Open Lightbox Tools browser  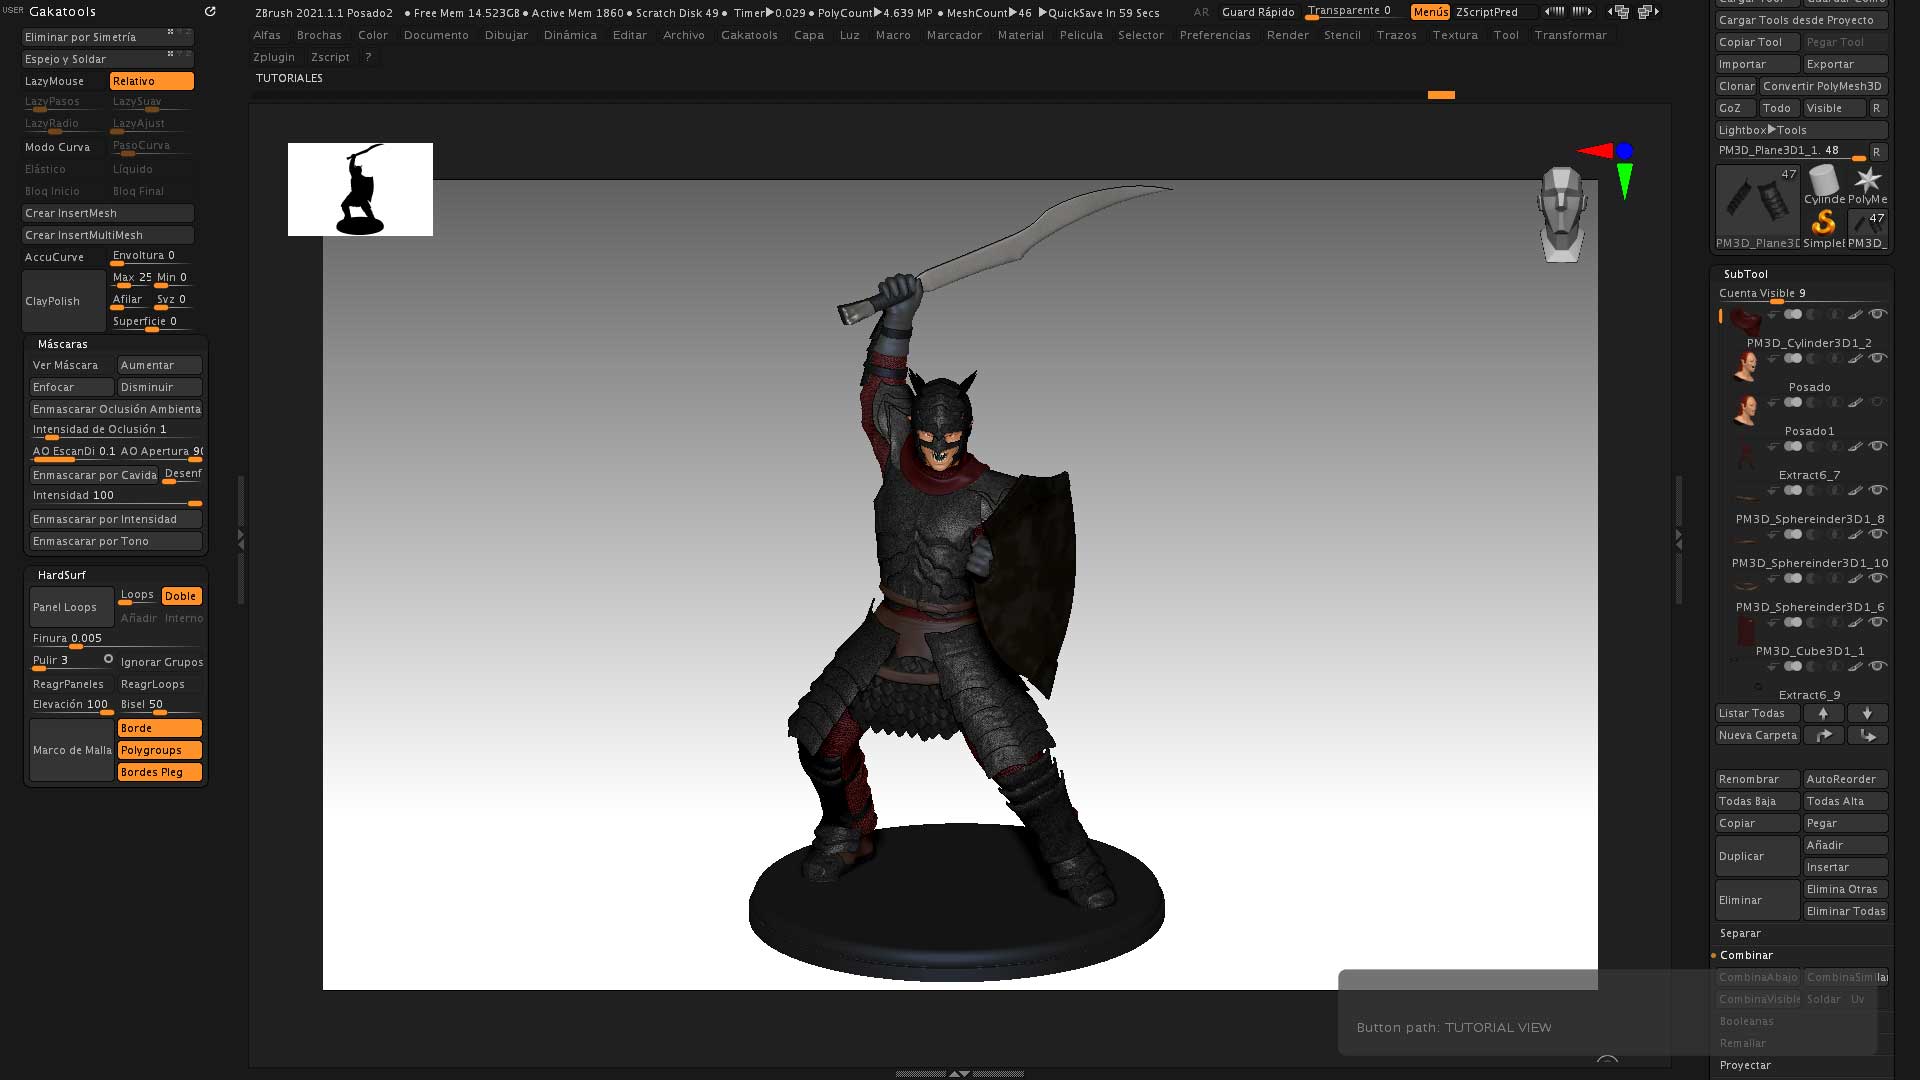coord(1801,130)
